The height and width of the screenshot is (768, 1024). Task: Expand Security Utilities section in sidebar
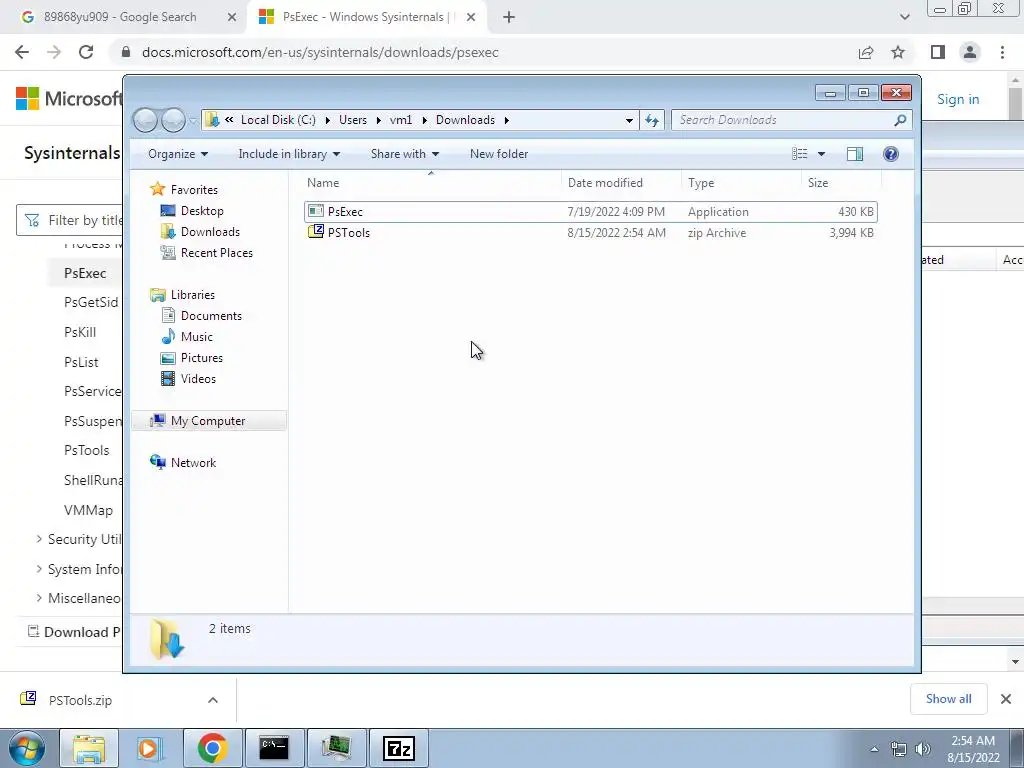pyautogui.click(x=39, y=539)
